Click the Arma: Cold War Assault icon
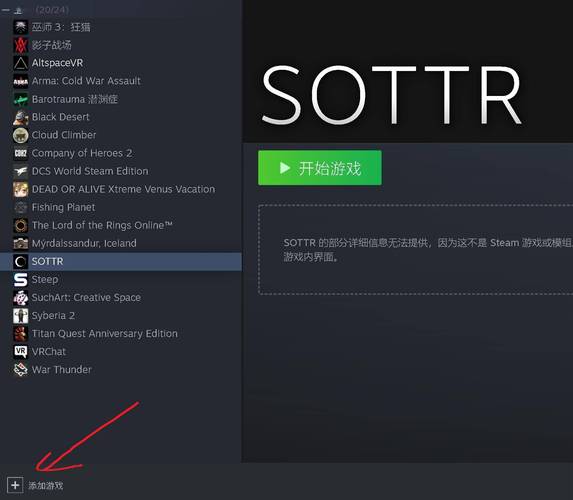This screenshot has width=573, height=500. click(x=20, y=81)
